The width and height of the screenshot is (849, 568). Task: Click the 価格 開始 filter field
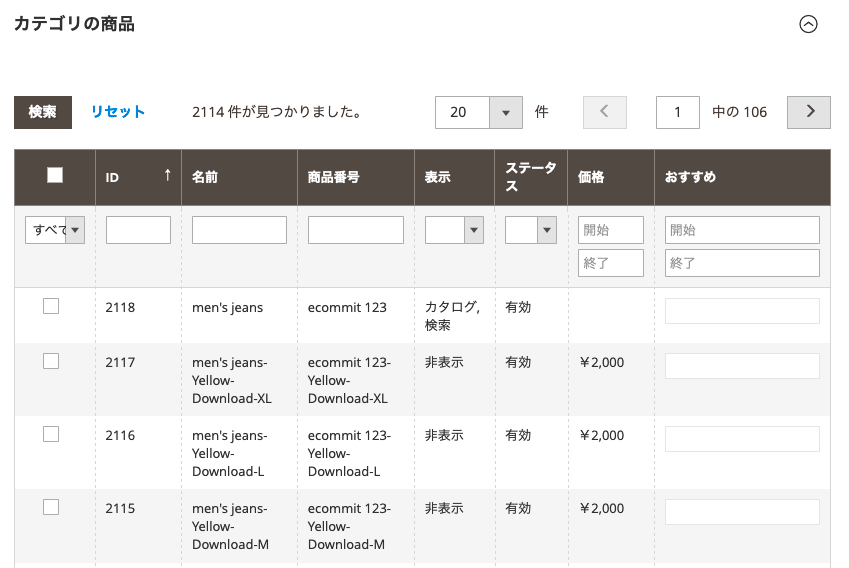click(611, 230)
